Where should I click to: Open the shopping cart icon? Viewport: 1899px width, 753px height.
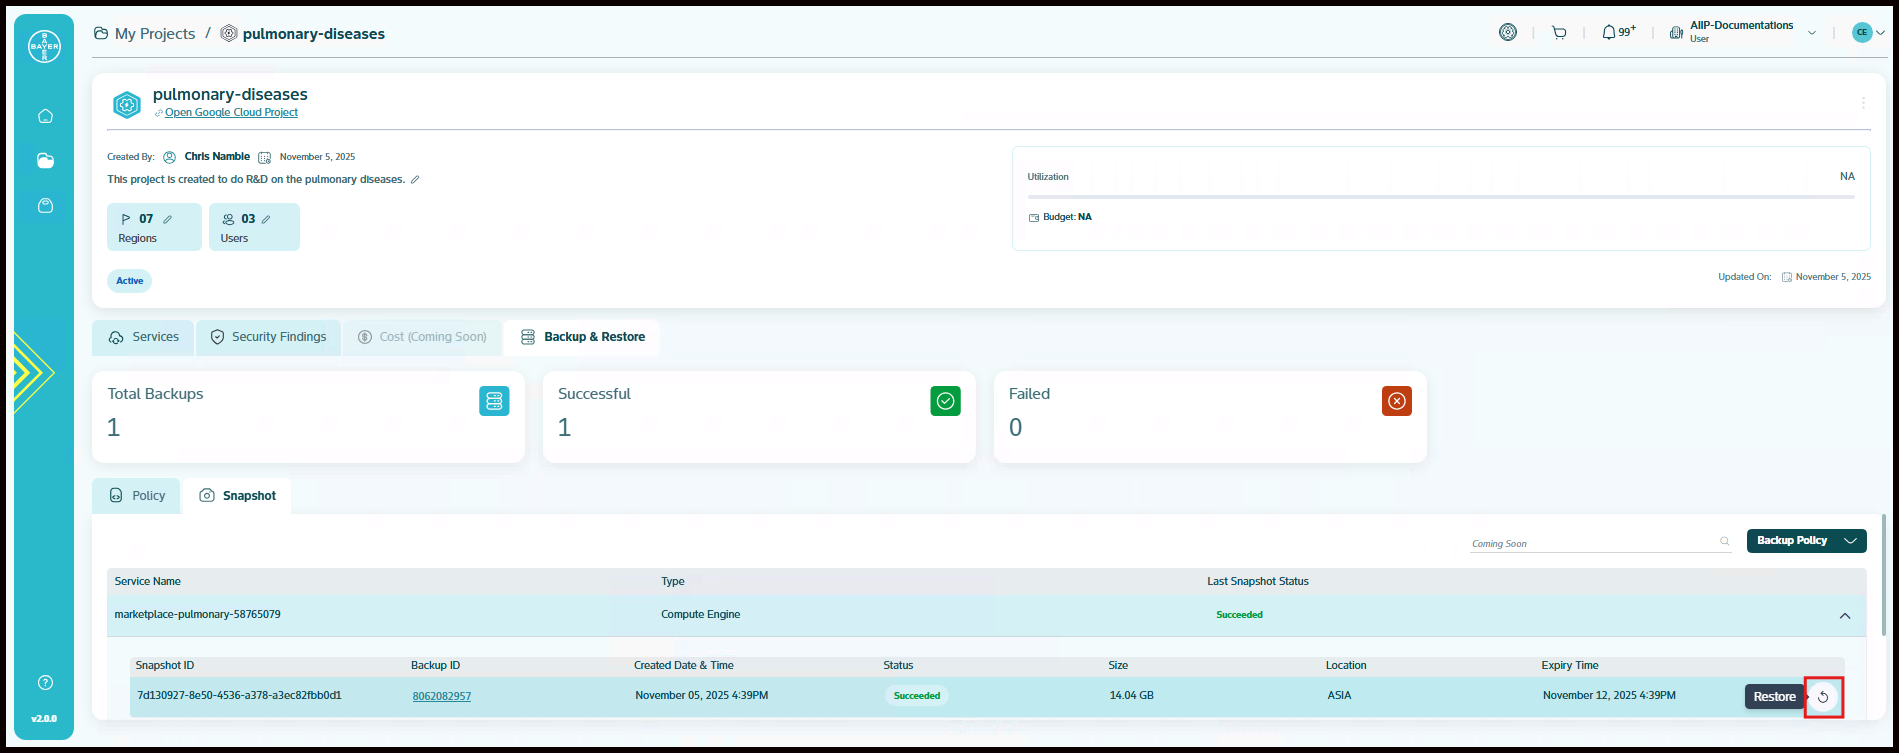(x=1559, y=33)
